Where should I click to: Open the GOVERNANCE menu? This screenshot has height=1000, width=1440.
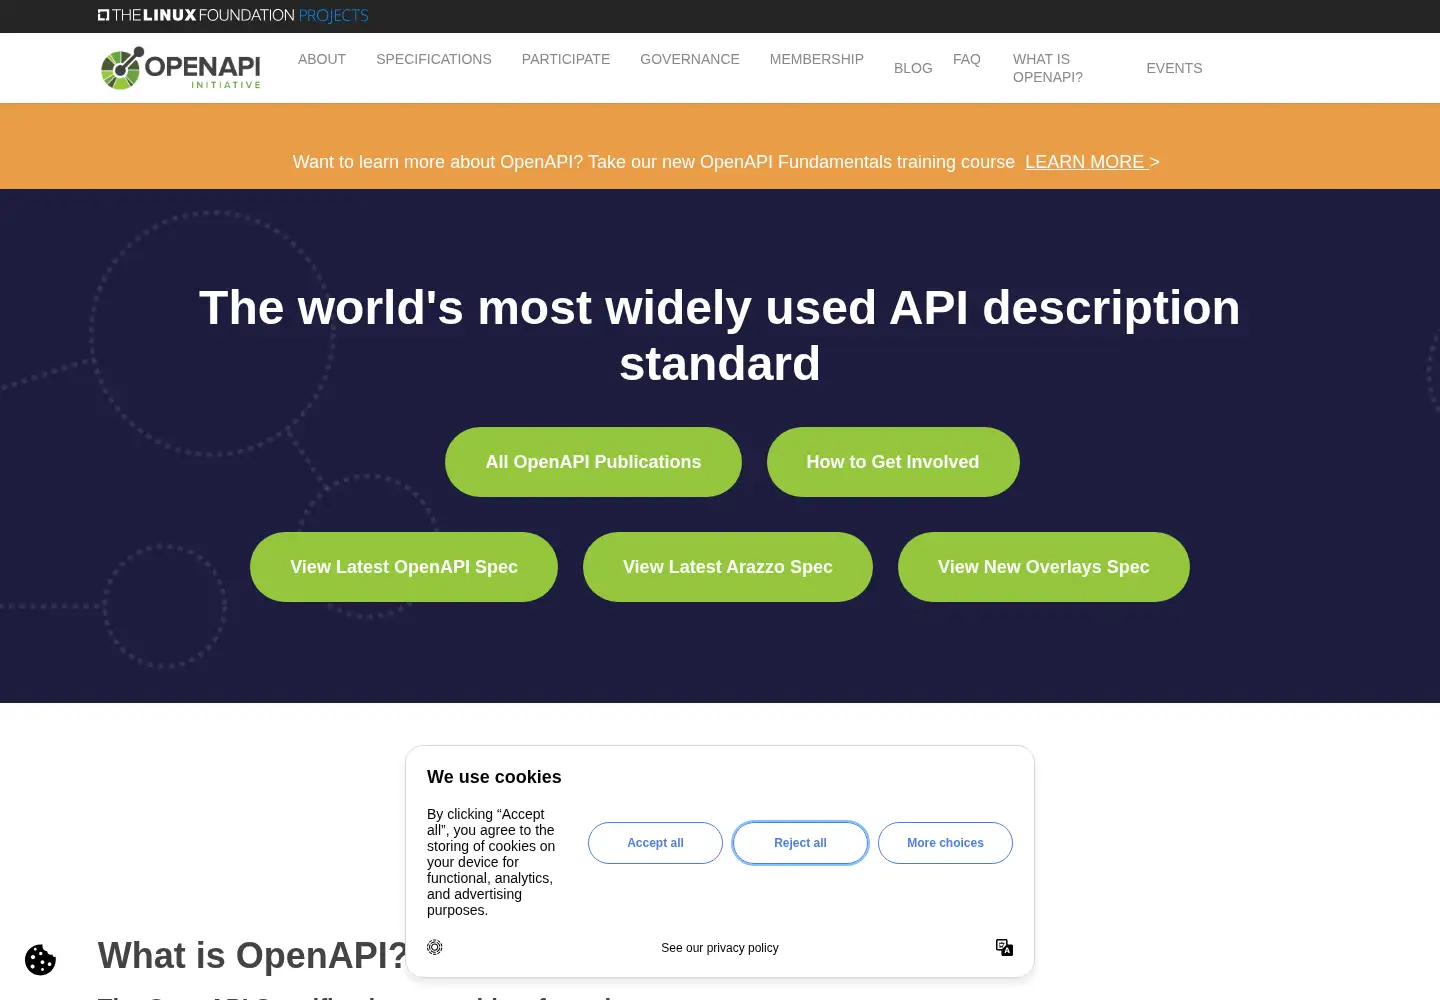[x=690, y=59]
